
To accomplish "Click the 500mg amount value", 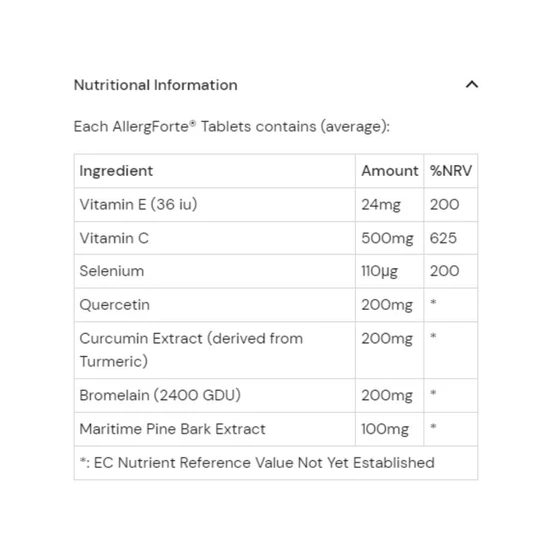I will (x=387, y=239).
